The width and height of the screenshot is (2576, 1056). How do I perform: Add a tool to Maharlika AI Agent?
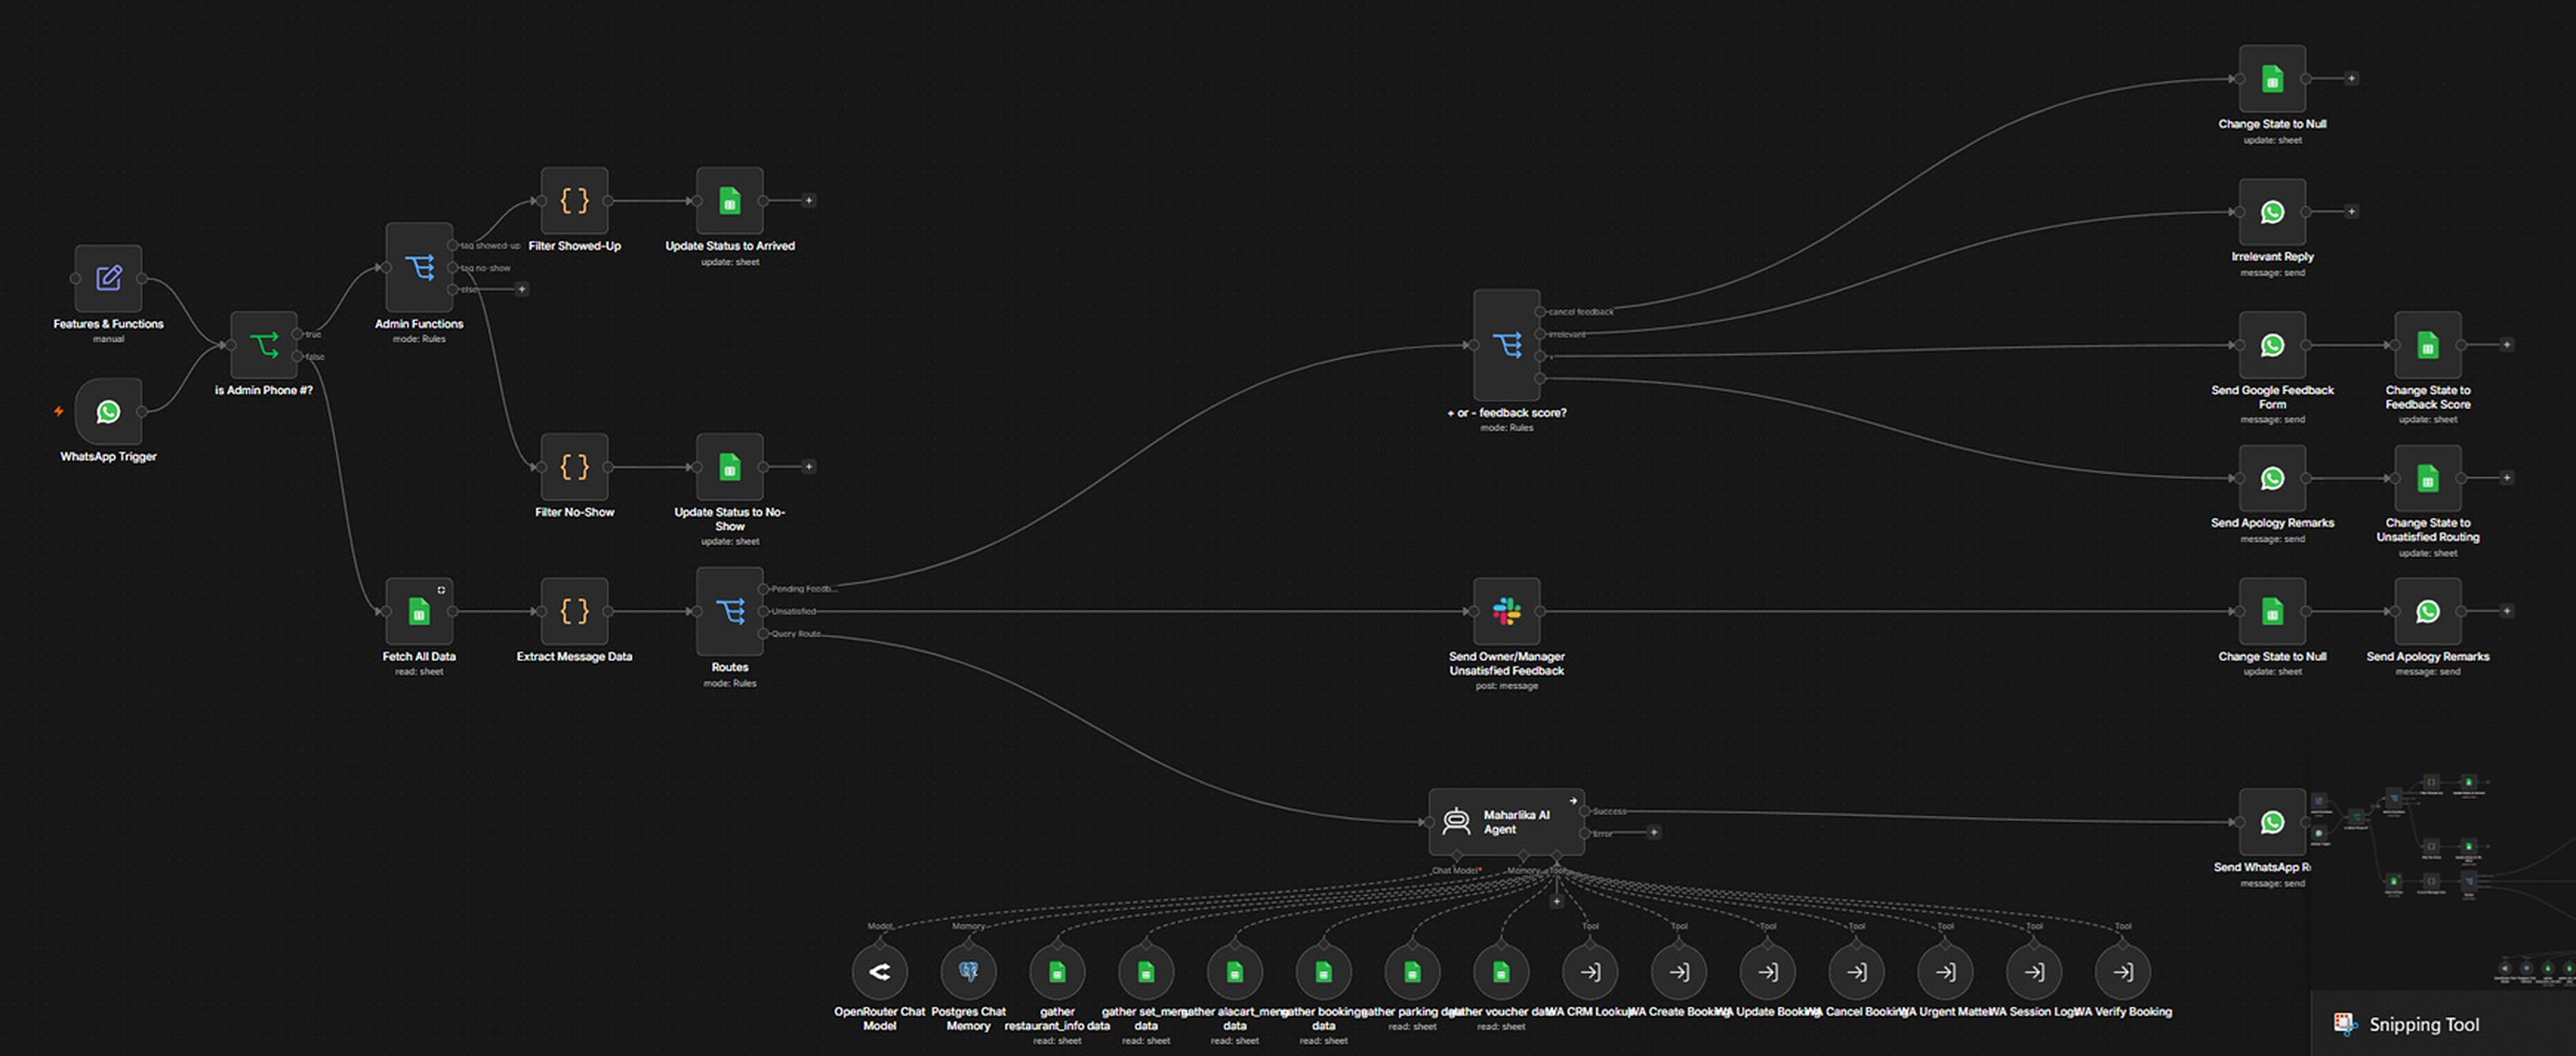(1556, 901)
